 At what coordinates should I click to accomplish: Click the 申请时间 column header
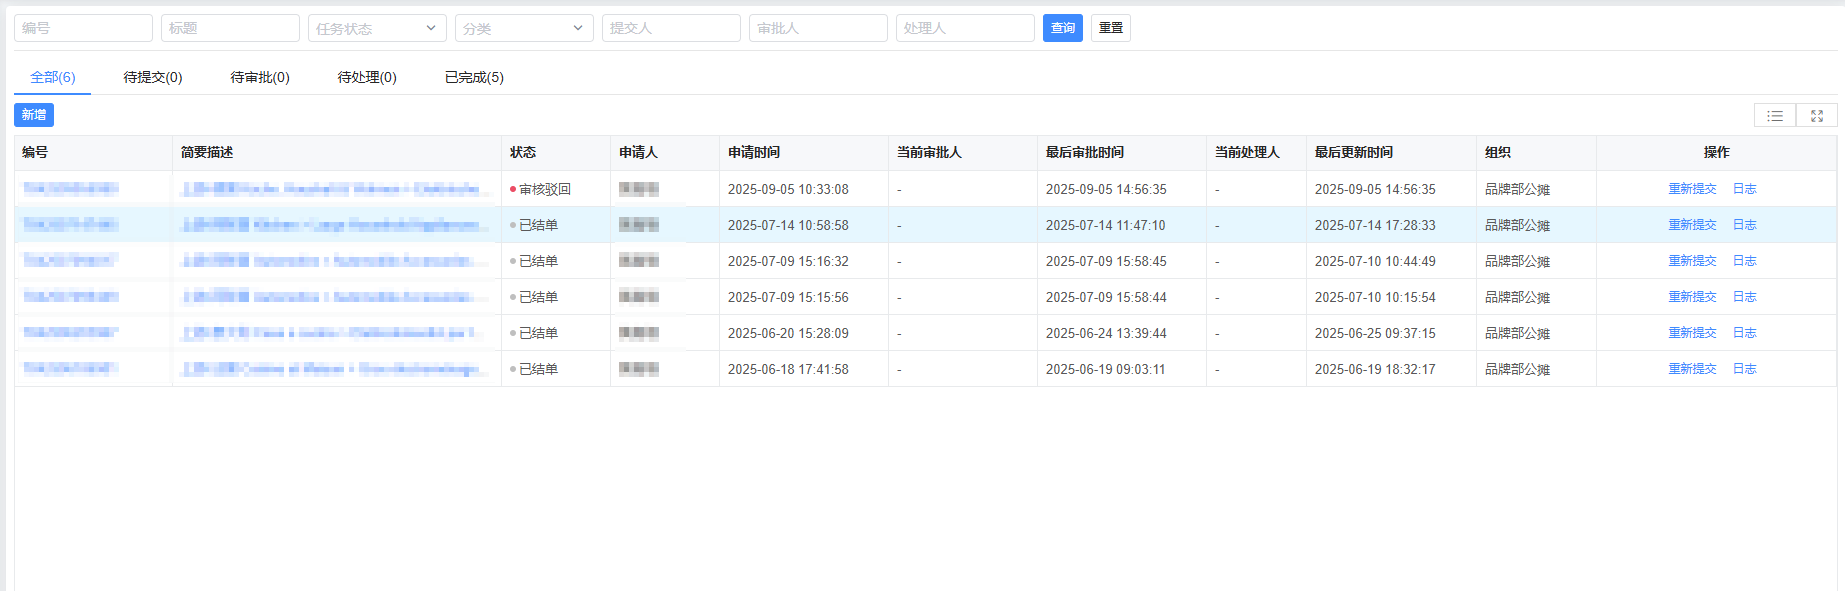point(754,152)
